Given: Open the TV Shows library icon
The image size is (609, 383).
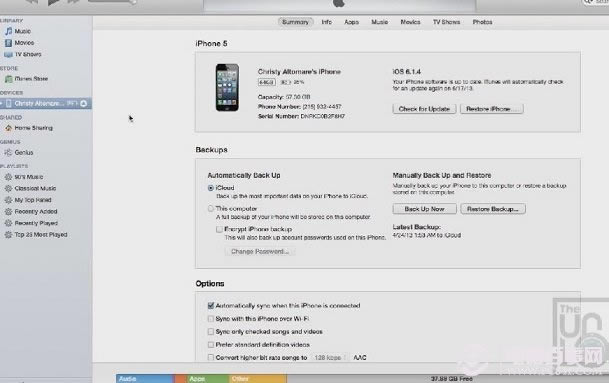Looking at the screenshot, I should pos(8,54).
